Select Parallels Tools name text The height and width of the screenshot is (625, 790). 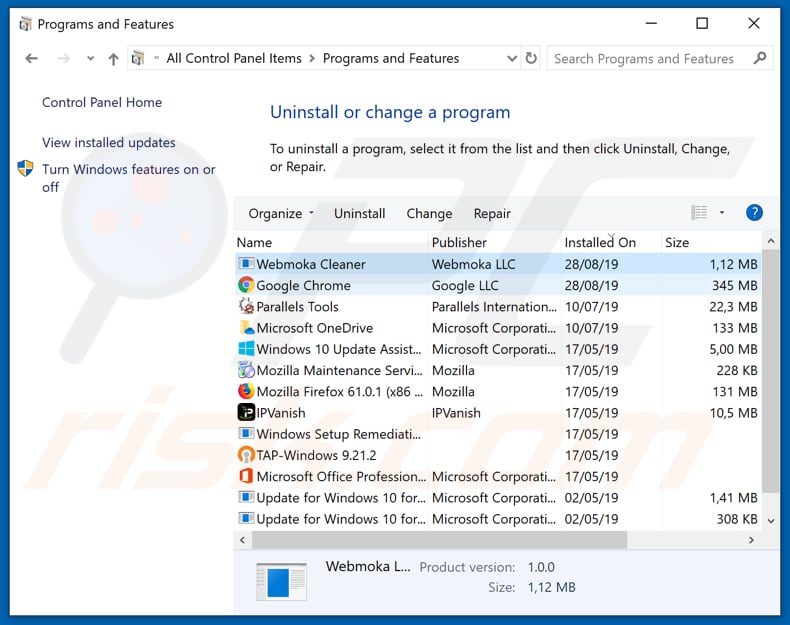[297, 306]
